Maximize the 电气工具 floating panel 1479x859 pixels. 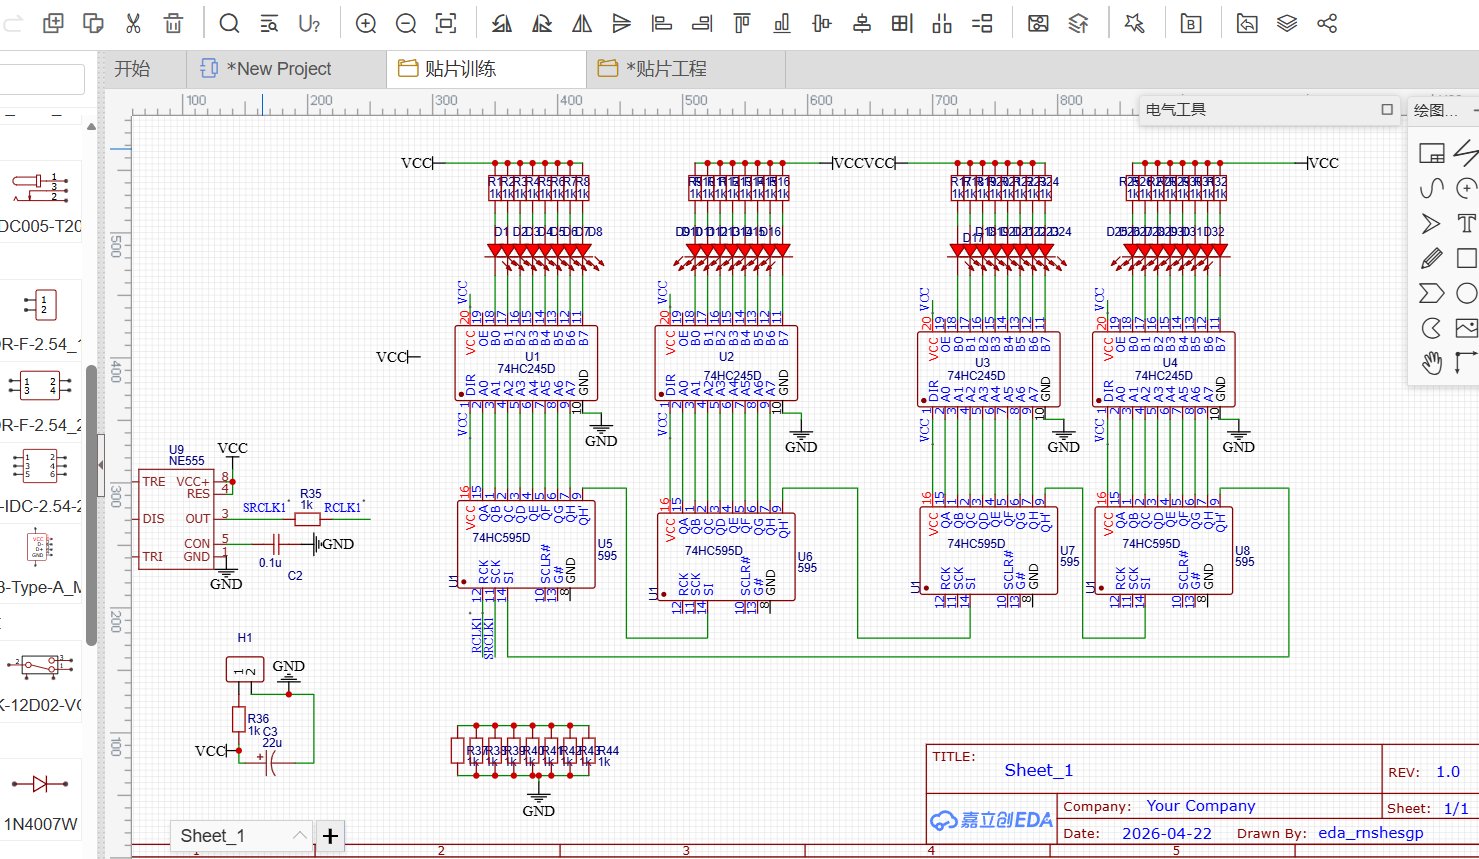[1387, 109]
